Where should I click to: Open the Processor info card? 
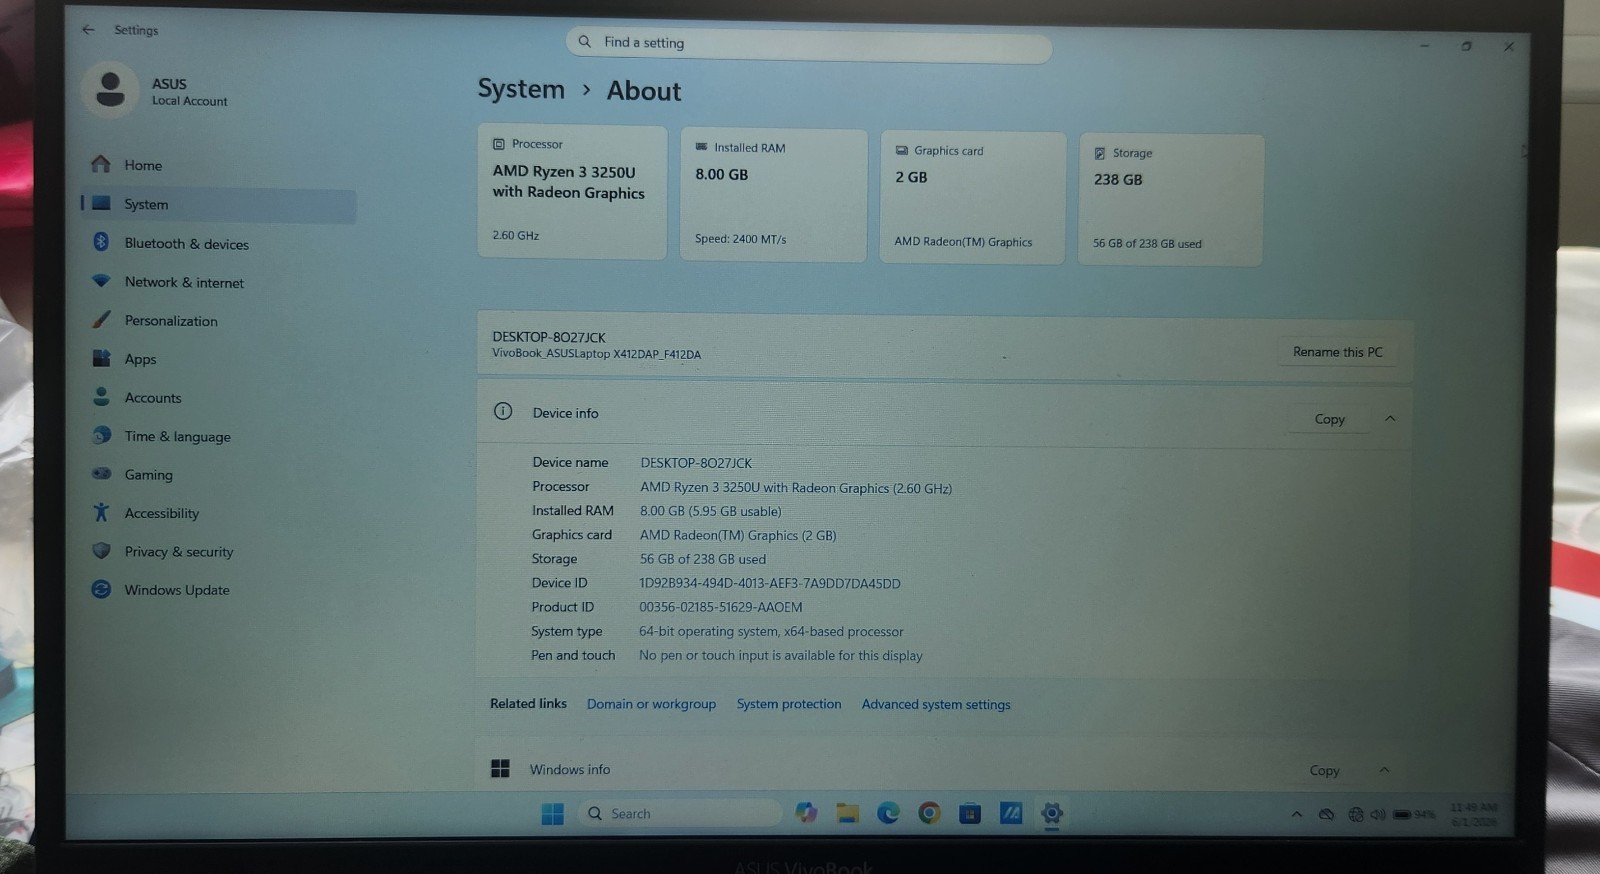tap(572, 192)
